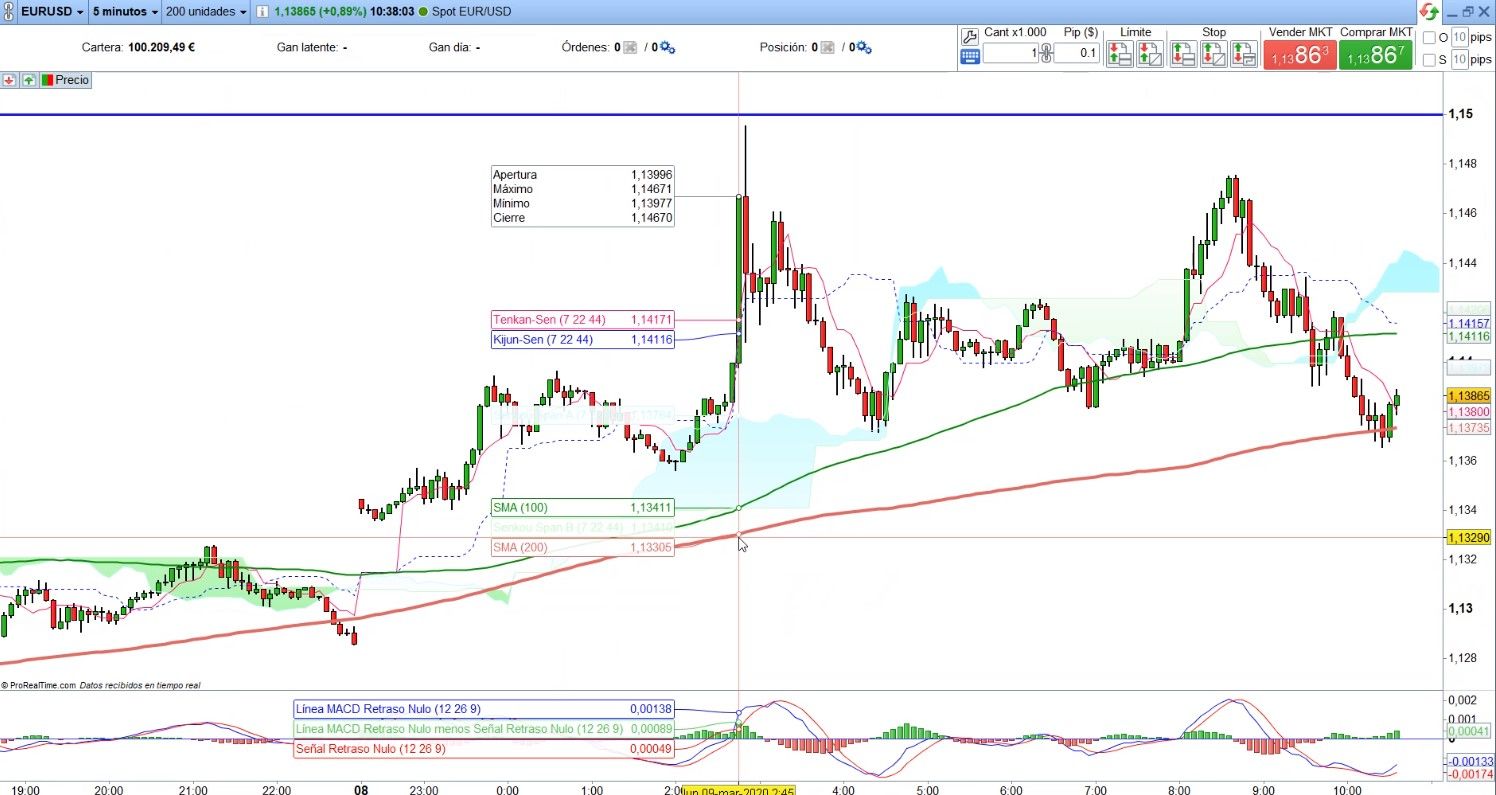1496x795 pixels.
Task: Open the Órdenes gear settings icon
Action: [x=667, y=47]
